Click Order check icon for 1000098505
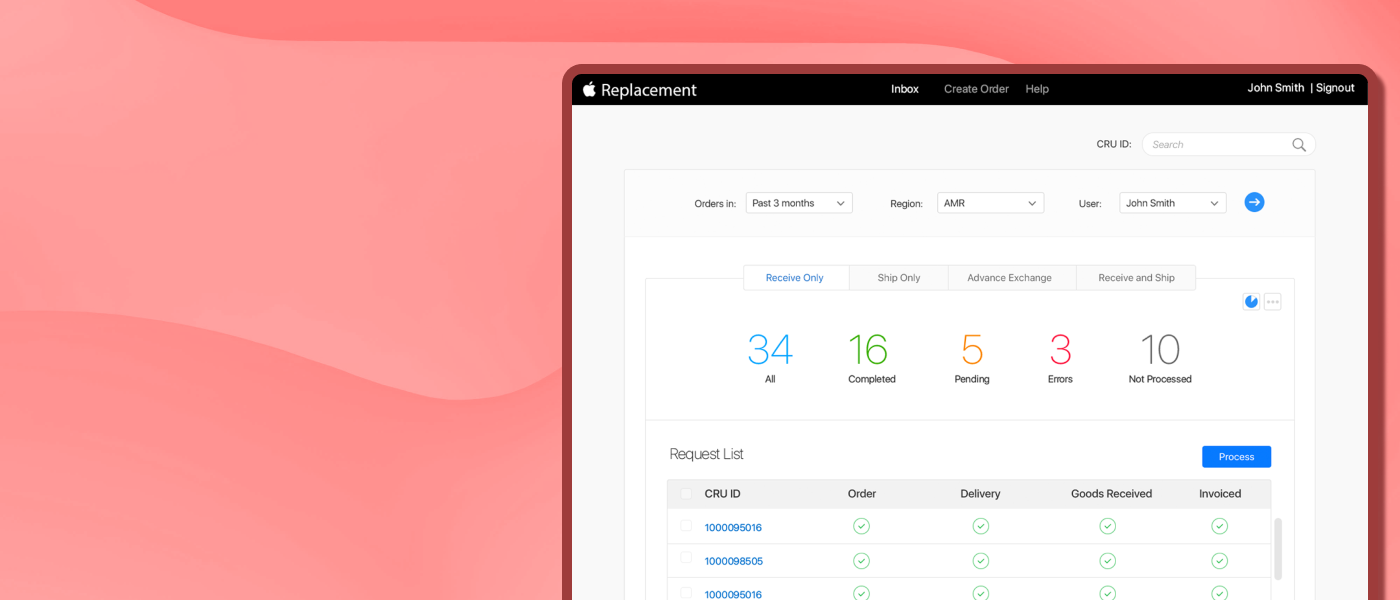 point(861,561)
